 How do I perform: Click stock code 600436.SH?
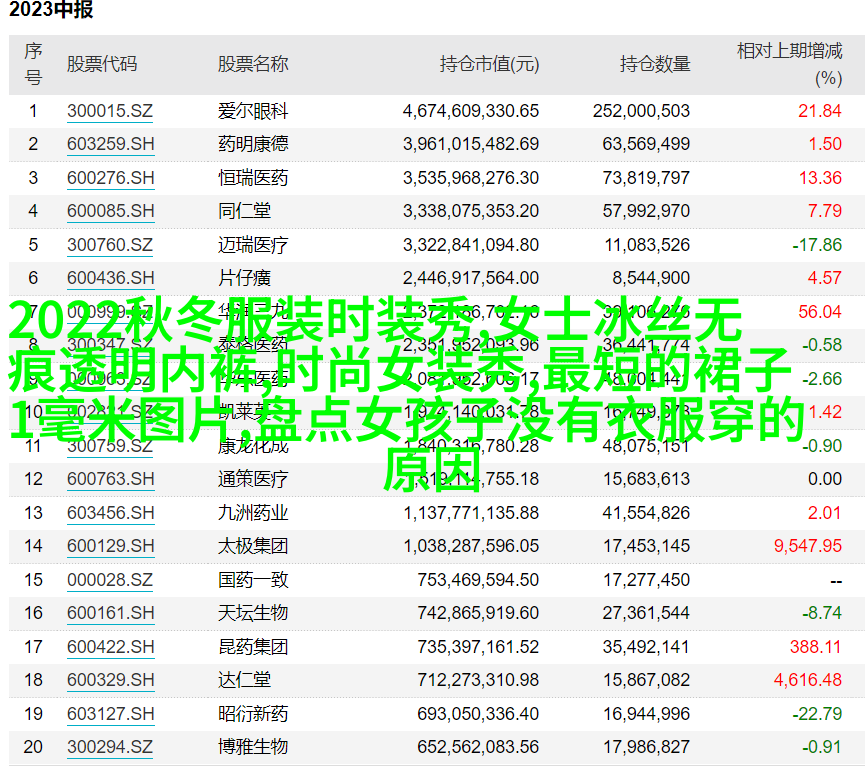[x=111, y=278]
